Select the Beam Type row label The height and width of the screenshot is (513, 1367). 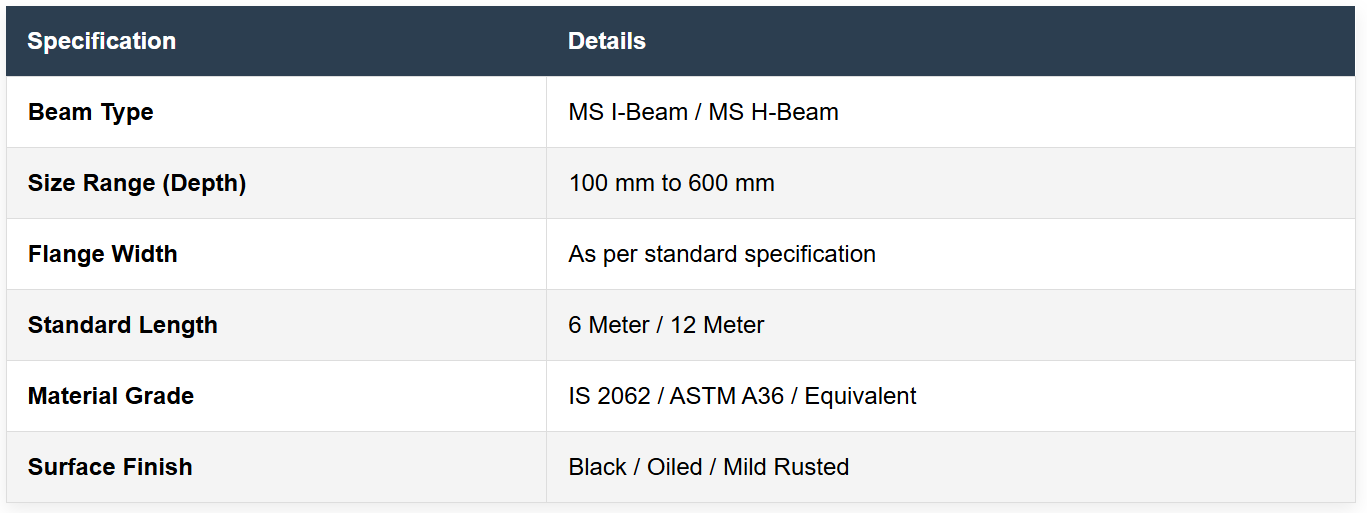click(90, 112)
